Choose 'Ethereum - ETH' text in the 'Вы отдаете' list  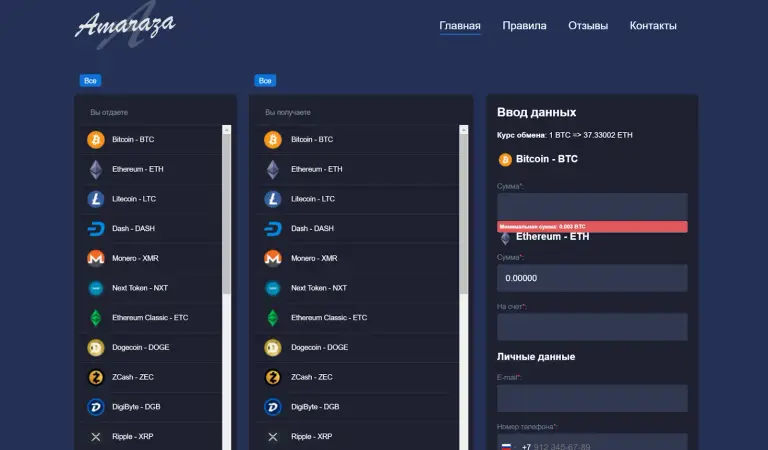coord(138,169)
